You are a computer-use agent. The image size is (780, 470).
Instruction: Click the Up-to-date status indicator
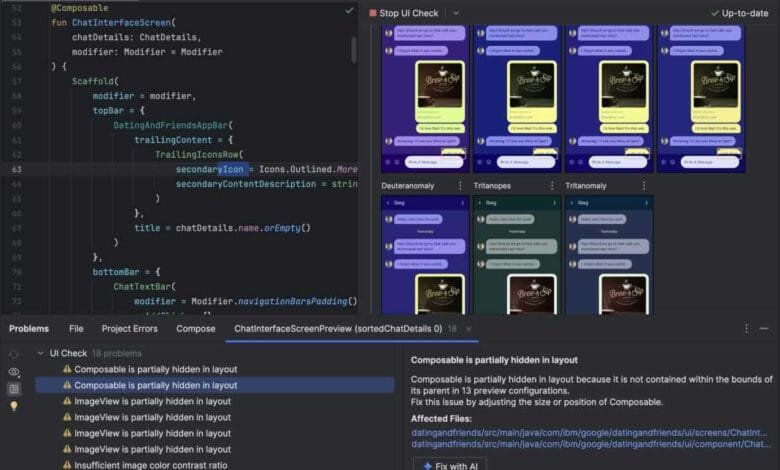pyautogui.click(x=740, y=13)
